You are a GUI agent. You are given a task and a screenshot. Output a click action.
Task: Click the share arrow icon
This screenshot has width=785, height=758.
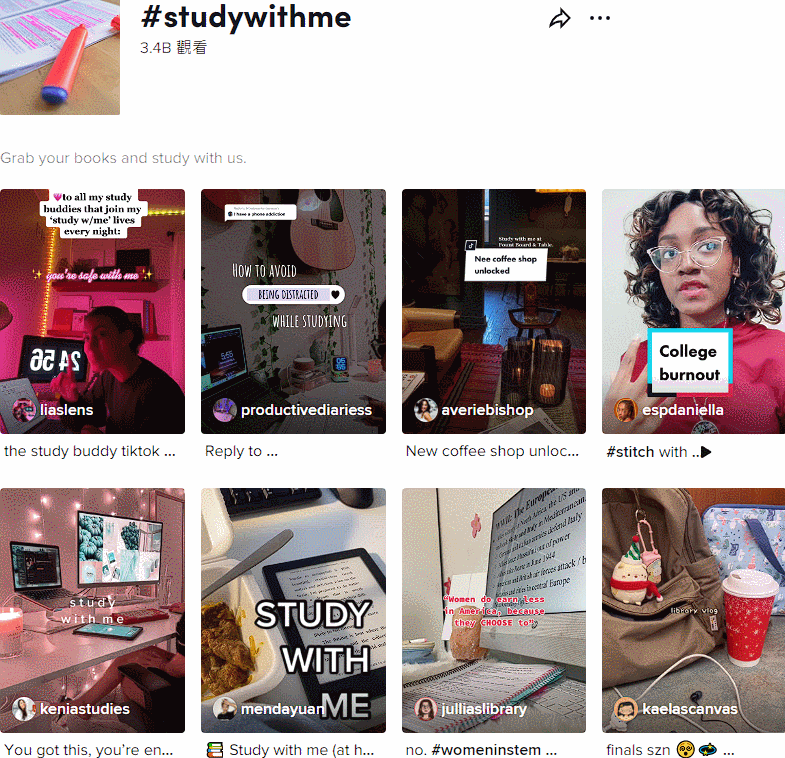(x=559, y=19)
